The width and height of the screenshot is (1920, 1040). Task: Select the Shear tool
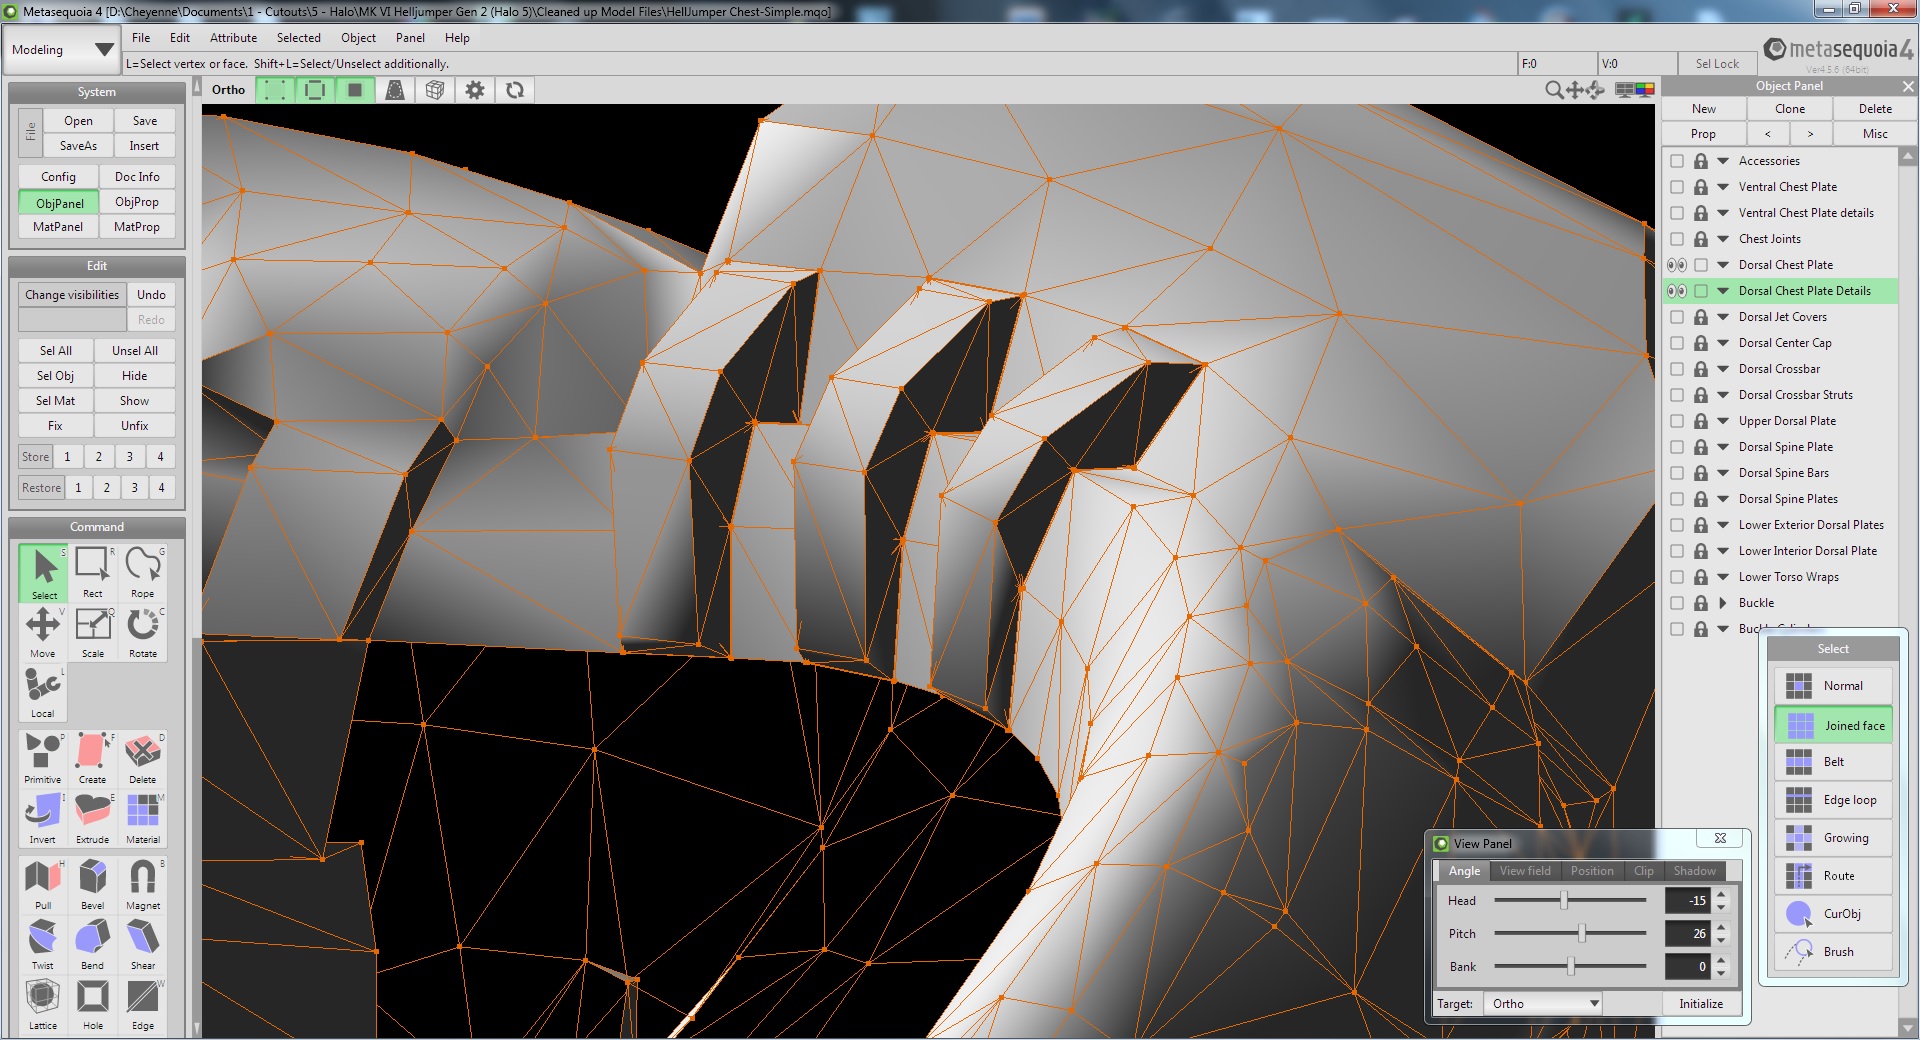click(143, 944)
